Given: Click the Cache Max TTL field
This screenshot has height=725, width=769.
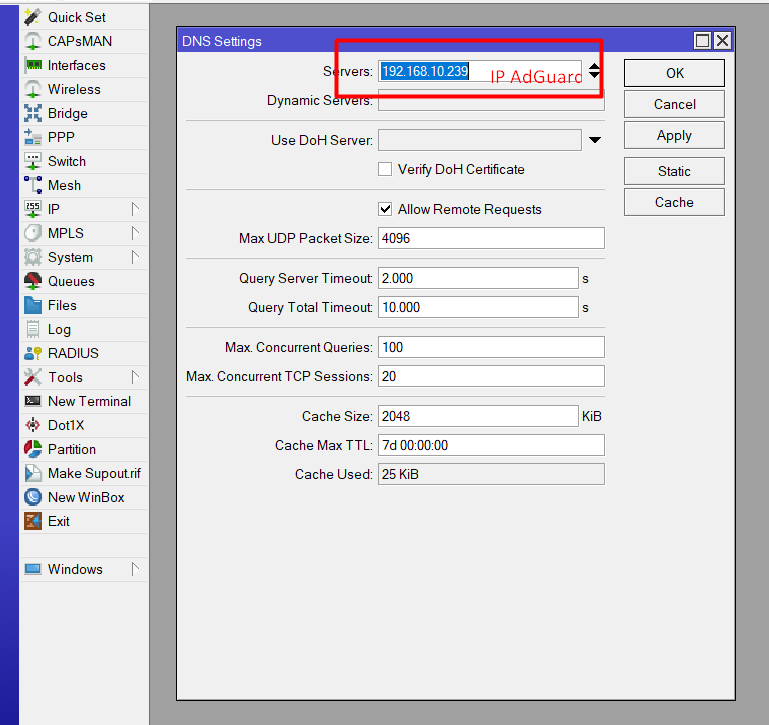Looking at the screenshot, I should coord(491,445).
